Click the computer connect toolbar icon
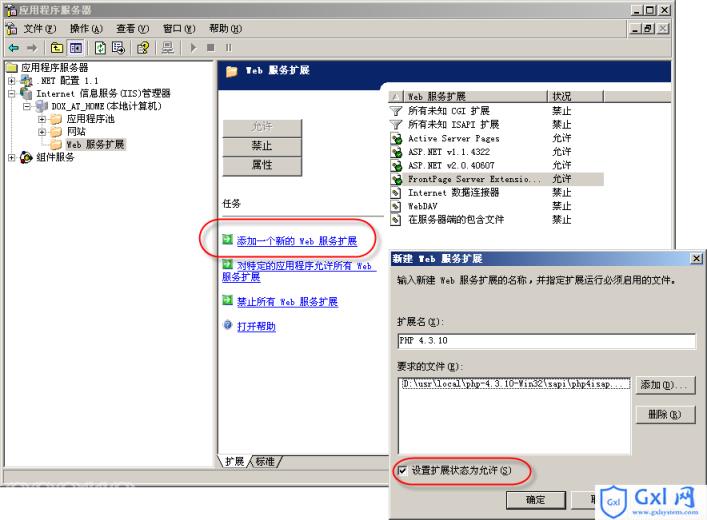This screenshot has height=520, width=707. 168,47
